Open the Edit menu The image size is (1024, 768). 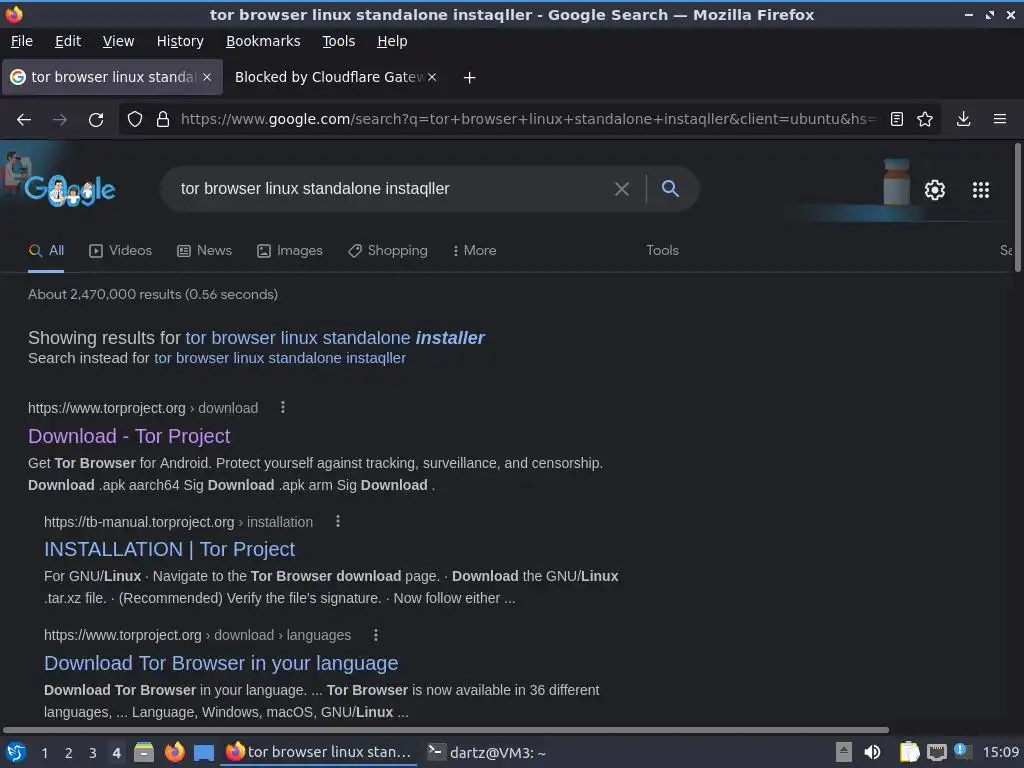pyautogui.click(x=68, y=41)
